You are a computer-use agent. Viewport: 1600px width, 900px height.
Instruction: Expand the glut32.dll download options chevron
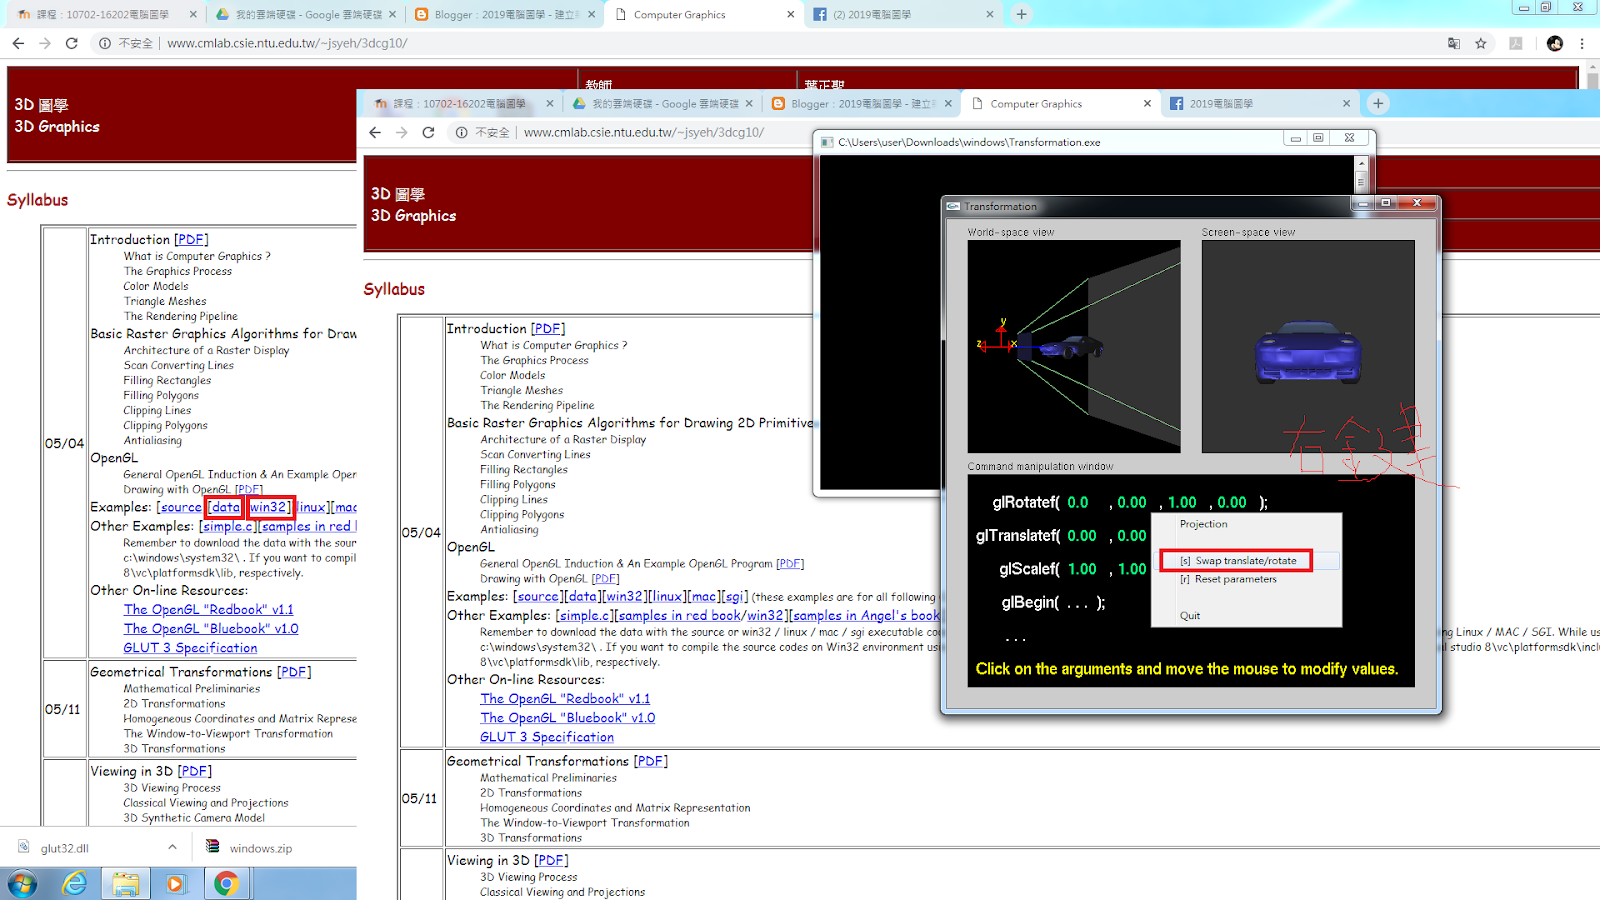172,847
